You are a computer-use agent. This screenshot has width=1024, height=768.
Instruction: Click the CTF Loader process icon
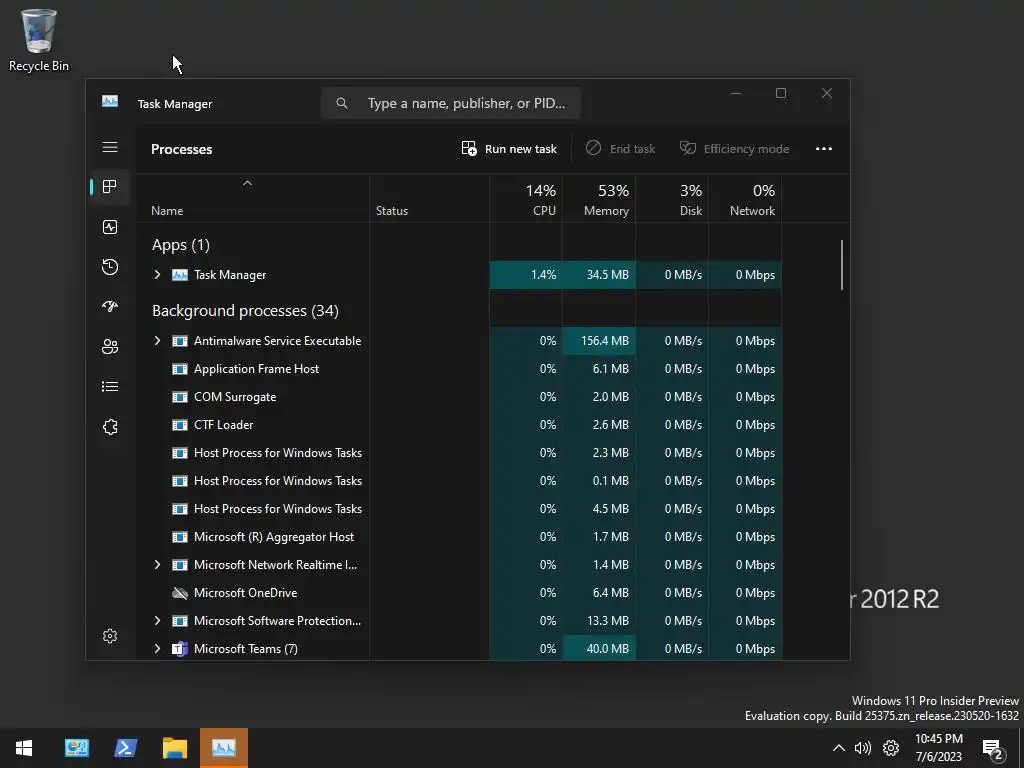180,425
